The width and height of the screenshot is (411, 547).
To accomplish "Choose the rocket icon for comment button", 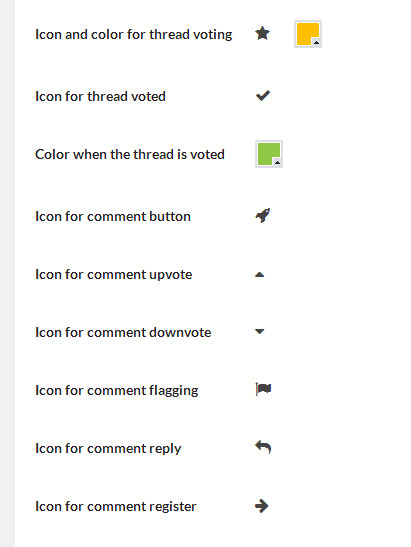I will (x=263, y=216).
